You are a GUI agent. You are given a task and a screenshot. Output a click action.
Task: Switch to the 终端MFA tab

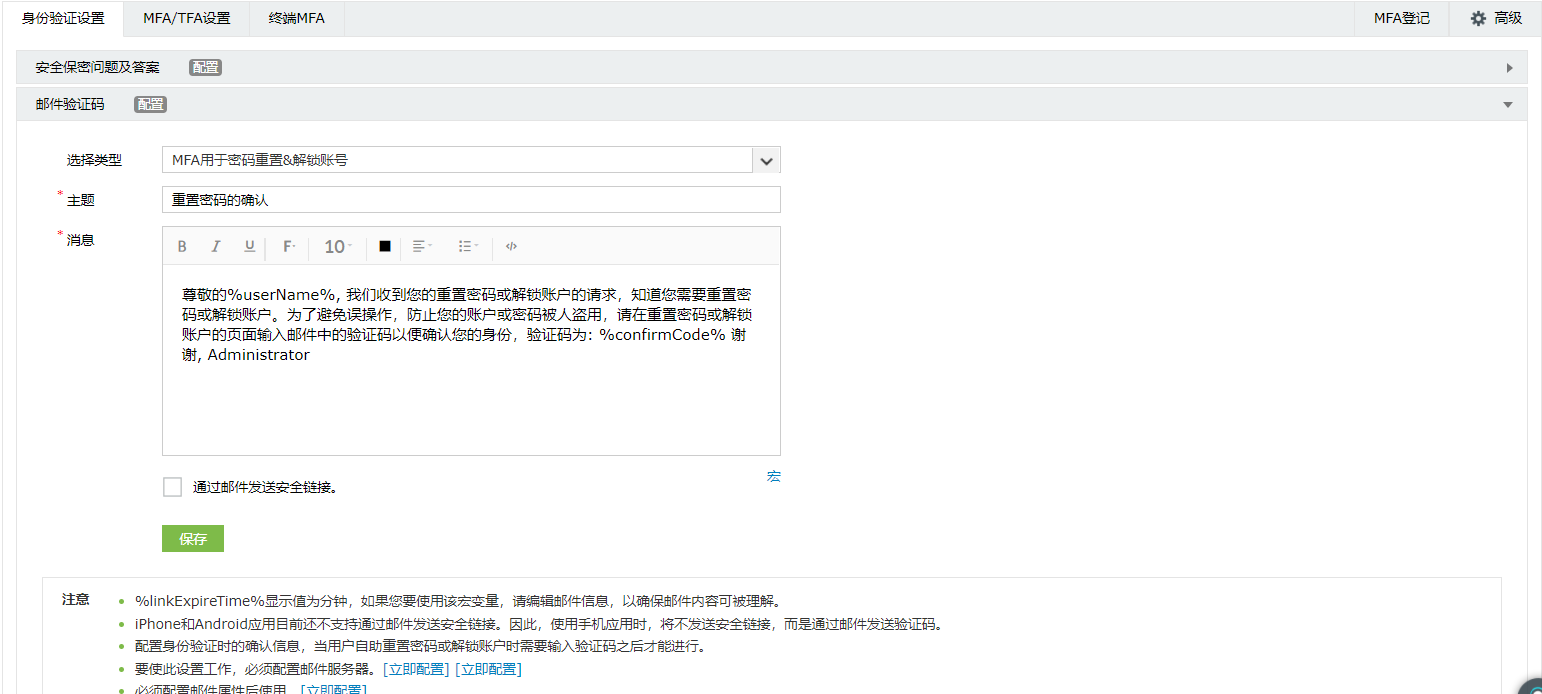click(x=296, y=18)
